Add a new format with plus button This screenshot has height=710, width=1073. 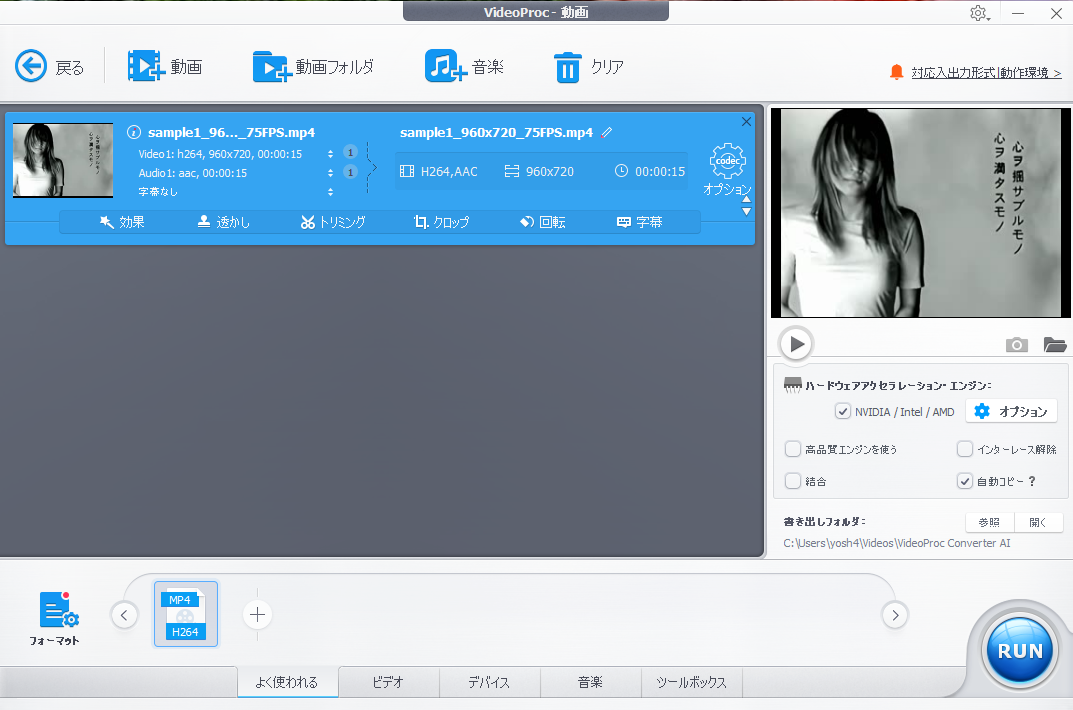(x=257, y=615)
